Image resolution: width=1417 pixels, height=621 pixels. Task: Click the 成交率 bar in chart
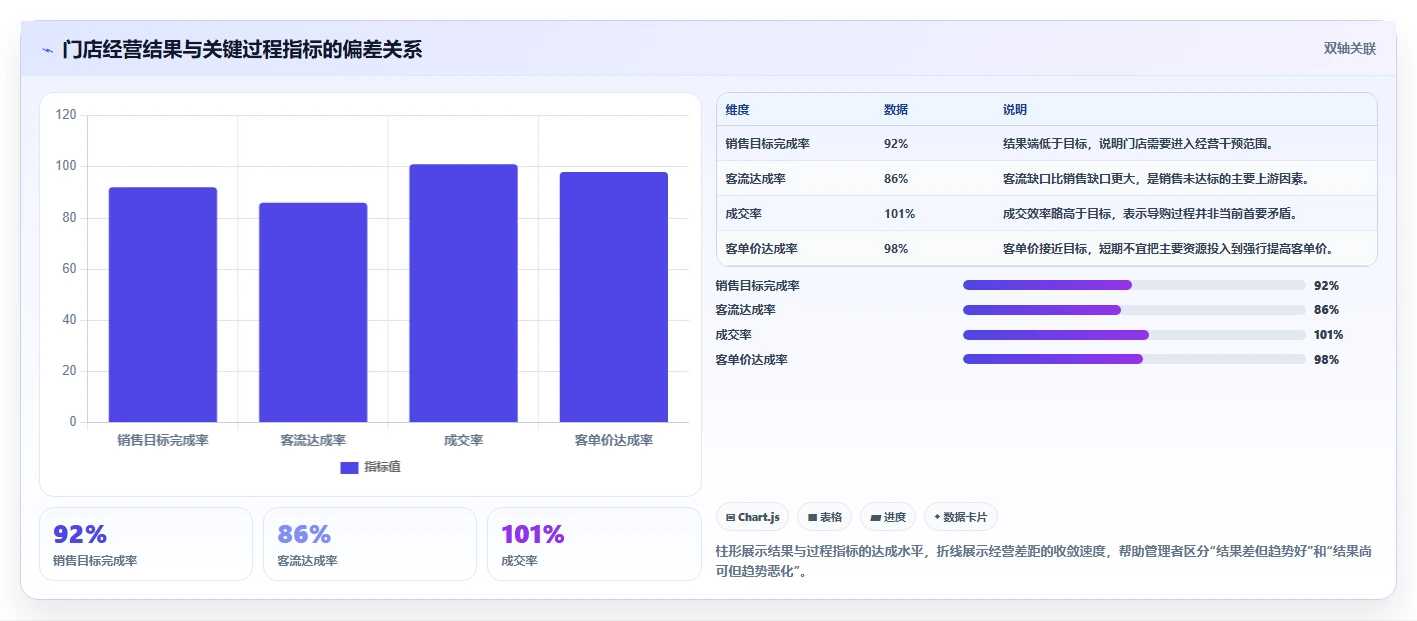coord(463,293)
